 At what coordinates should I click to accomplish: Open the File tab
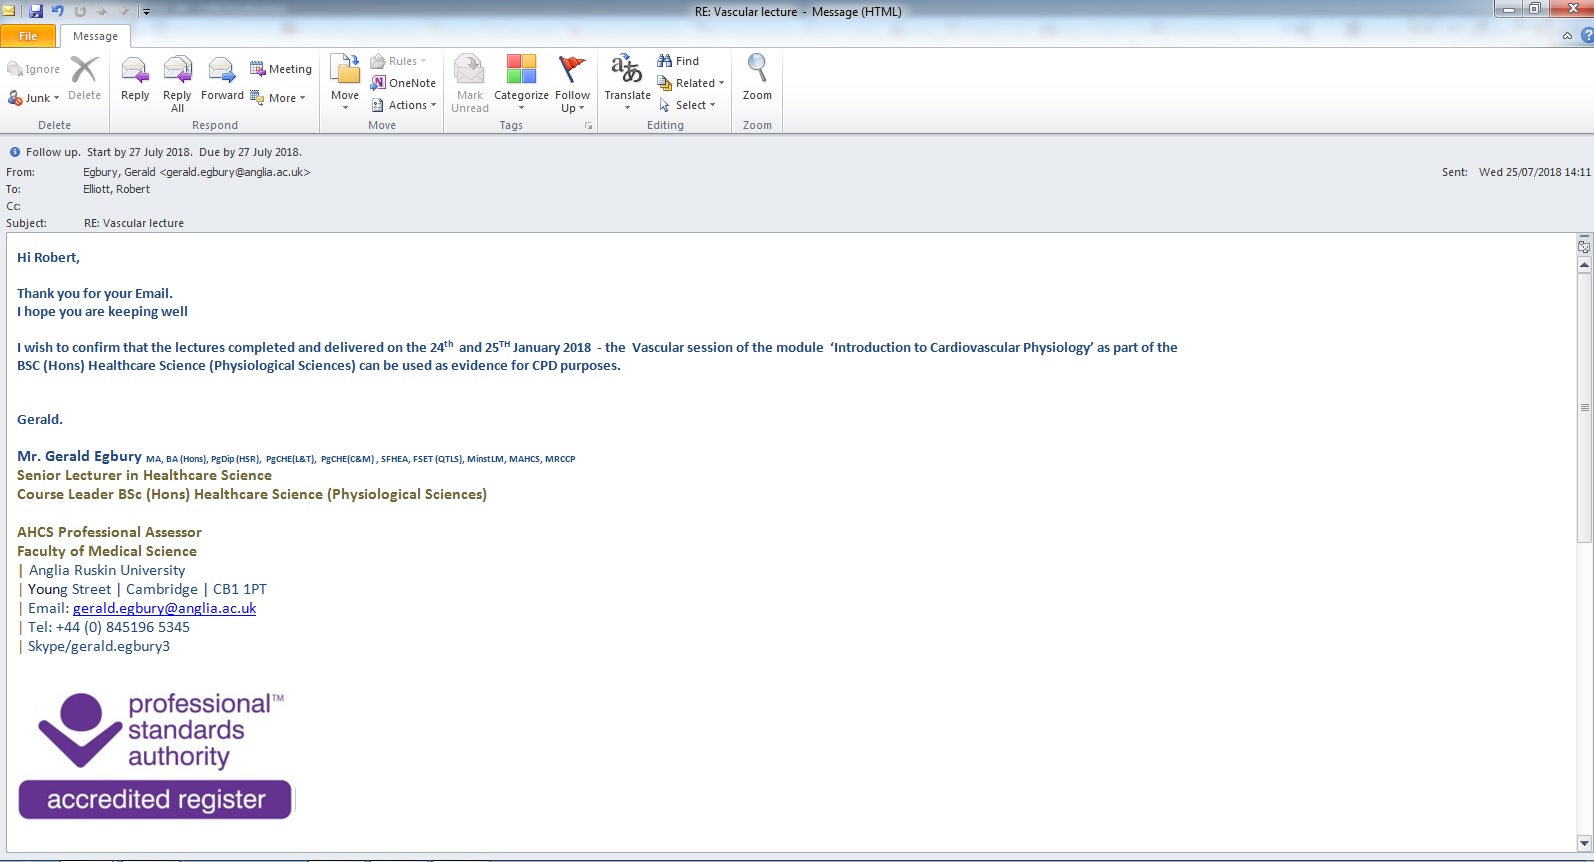tap(28, 36)
